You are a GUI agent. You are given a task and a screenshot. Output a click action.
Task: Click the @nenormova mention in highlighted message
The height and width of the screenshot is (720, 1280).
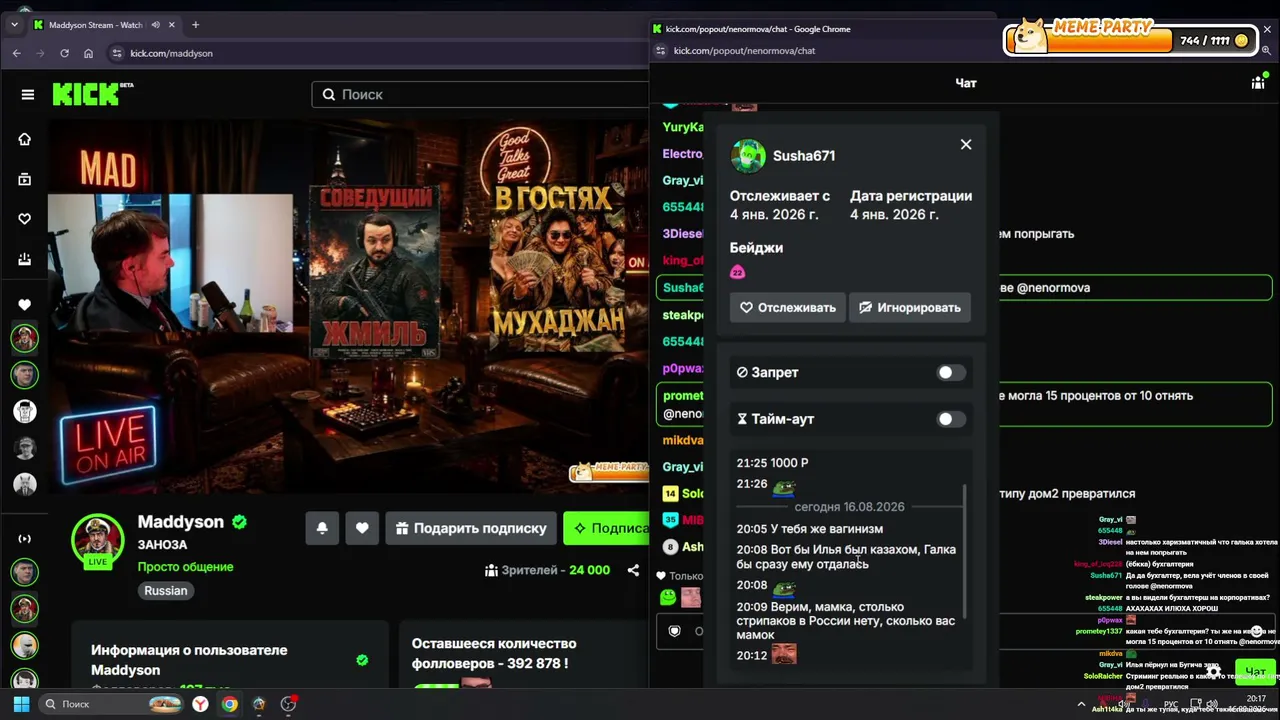(1053, 288)
